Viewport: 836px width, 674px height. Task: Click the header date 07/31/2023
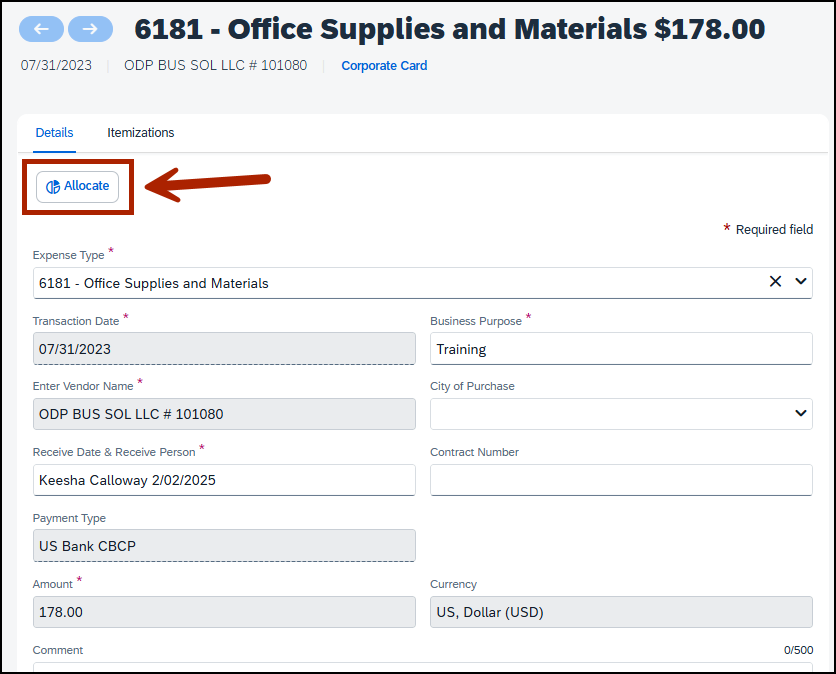[x=56, y=65]
